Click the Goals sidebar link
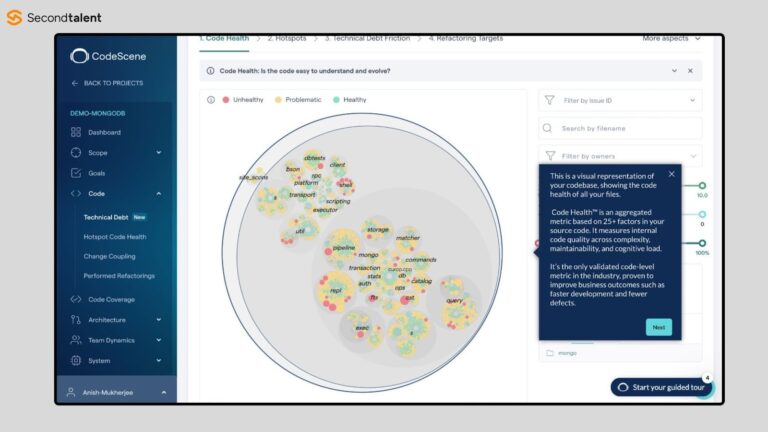The image size is (768, 432). [x=96, y=173]
